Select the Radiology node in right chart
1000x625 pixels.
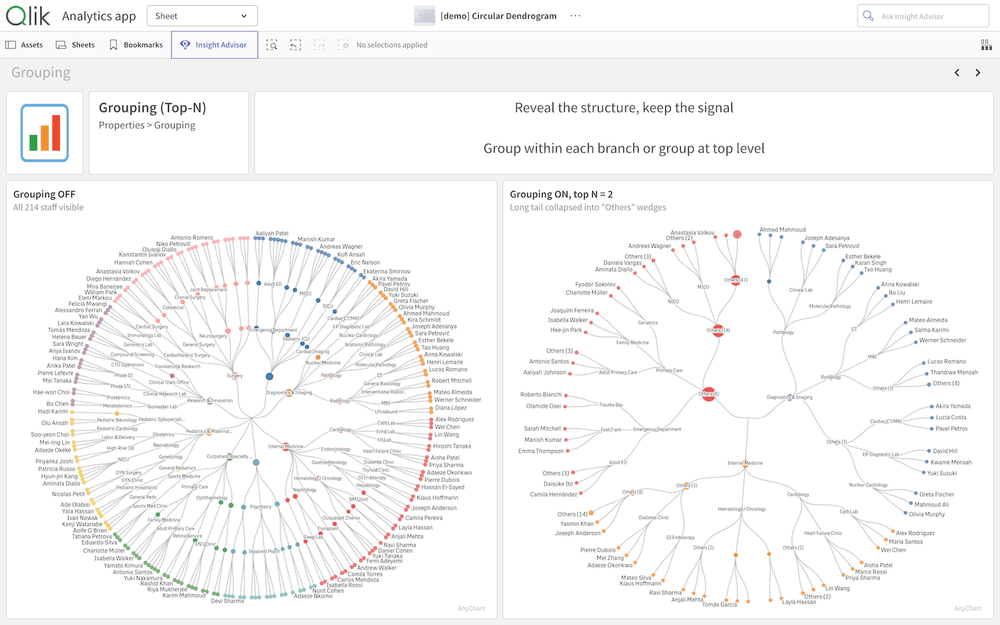click(831, 377)
